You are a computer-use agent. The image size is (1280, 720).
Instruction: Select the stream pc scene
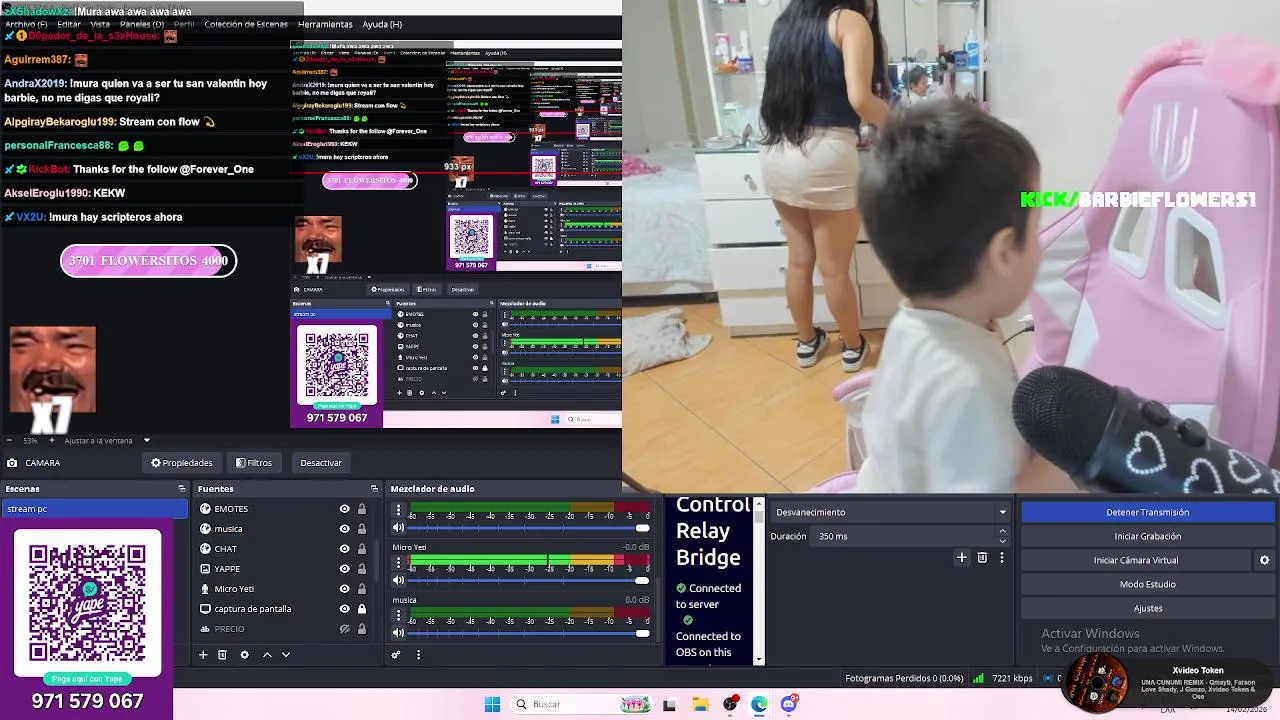(x=94, y=509)
